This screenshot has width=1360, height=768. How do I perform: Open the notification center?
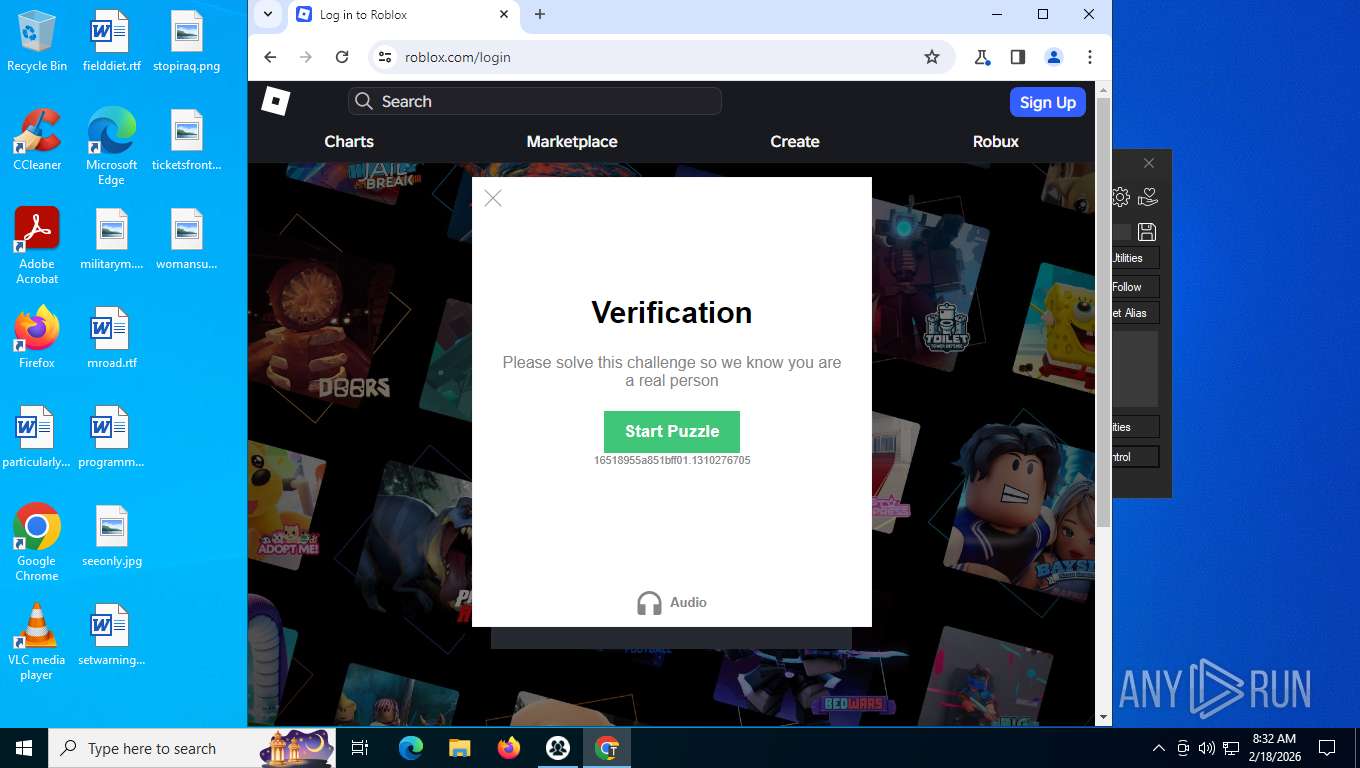(1327, 748)
